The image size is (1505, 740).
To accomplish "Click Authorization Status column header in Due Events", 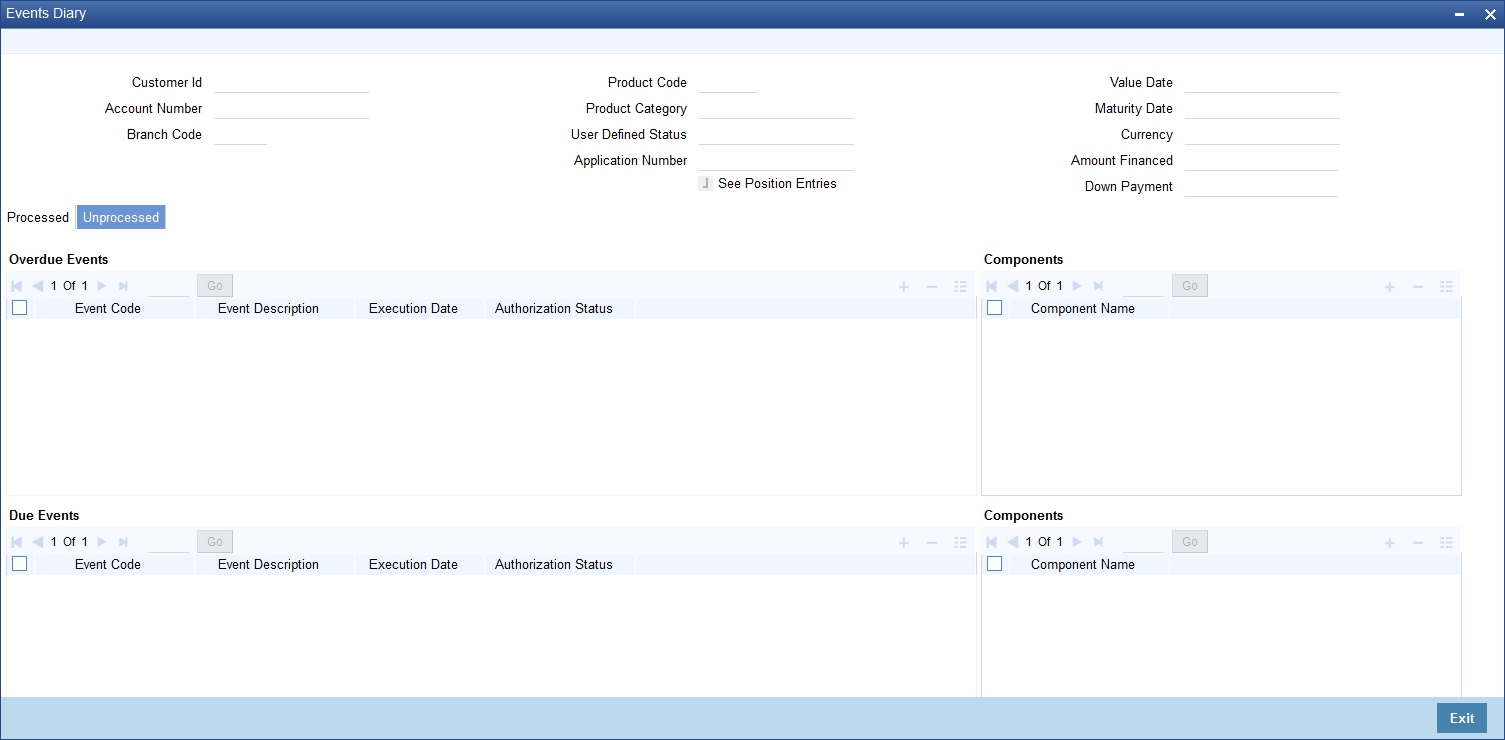I will click(554, 565).
